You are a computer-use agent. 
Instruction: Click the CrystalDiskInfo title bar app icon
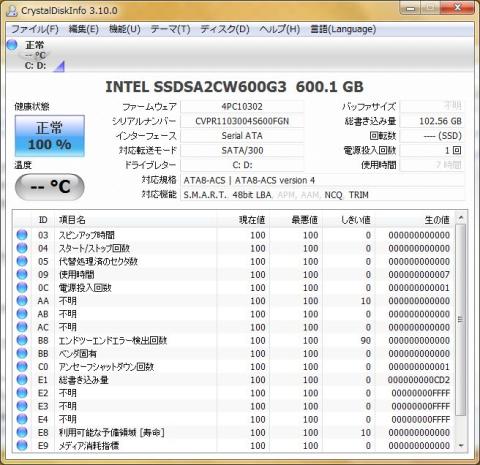click(12, 10)
